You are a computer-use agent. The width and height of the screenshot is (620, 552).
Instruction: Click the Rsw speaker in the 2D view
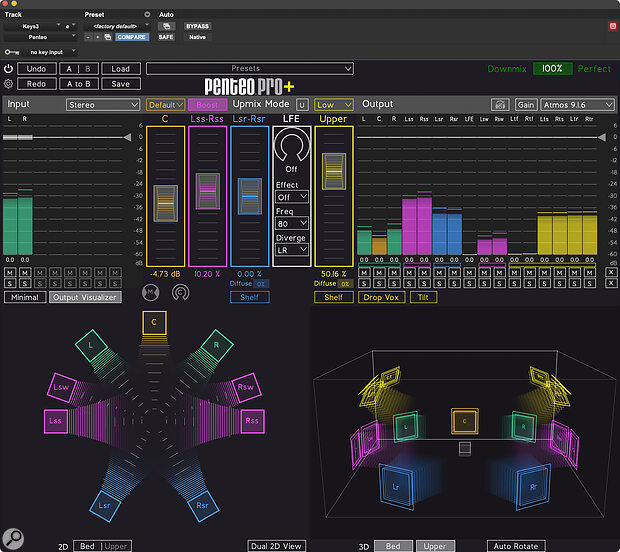coord(246,387)
